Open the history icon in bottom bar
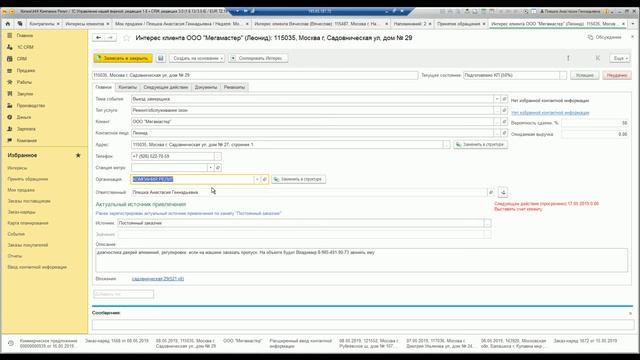The width and height of the screenshot is (640, 360). tap(11, 343)
